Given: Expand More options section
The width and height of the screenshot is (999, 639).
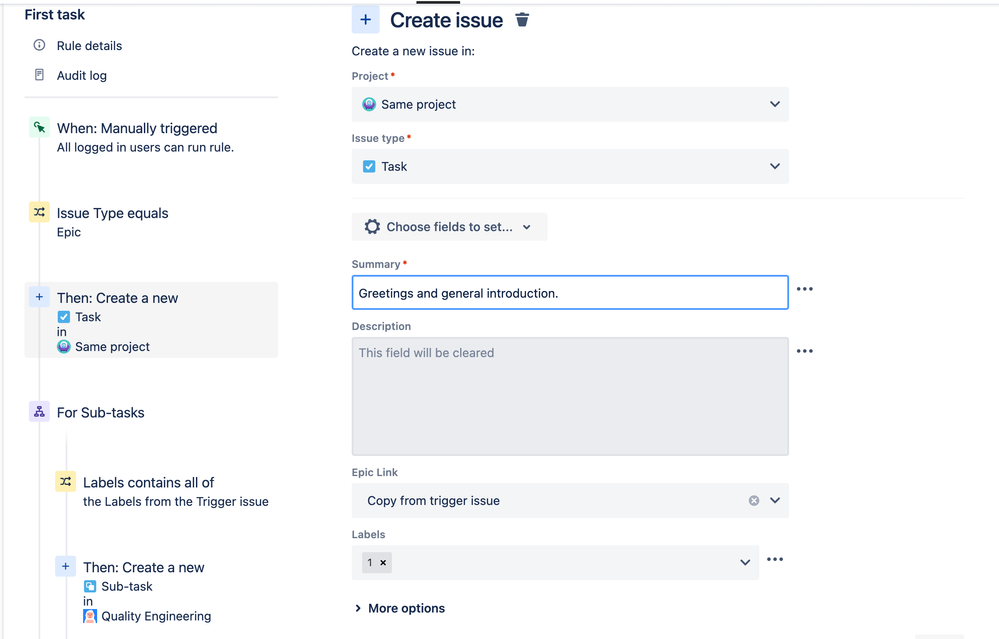Looking at the screenshot, I should tap(399, 608).
